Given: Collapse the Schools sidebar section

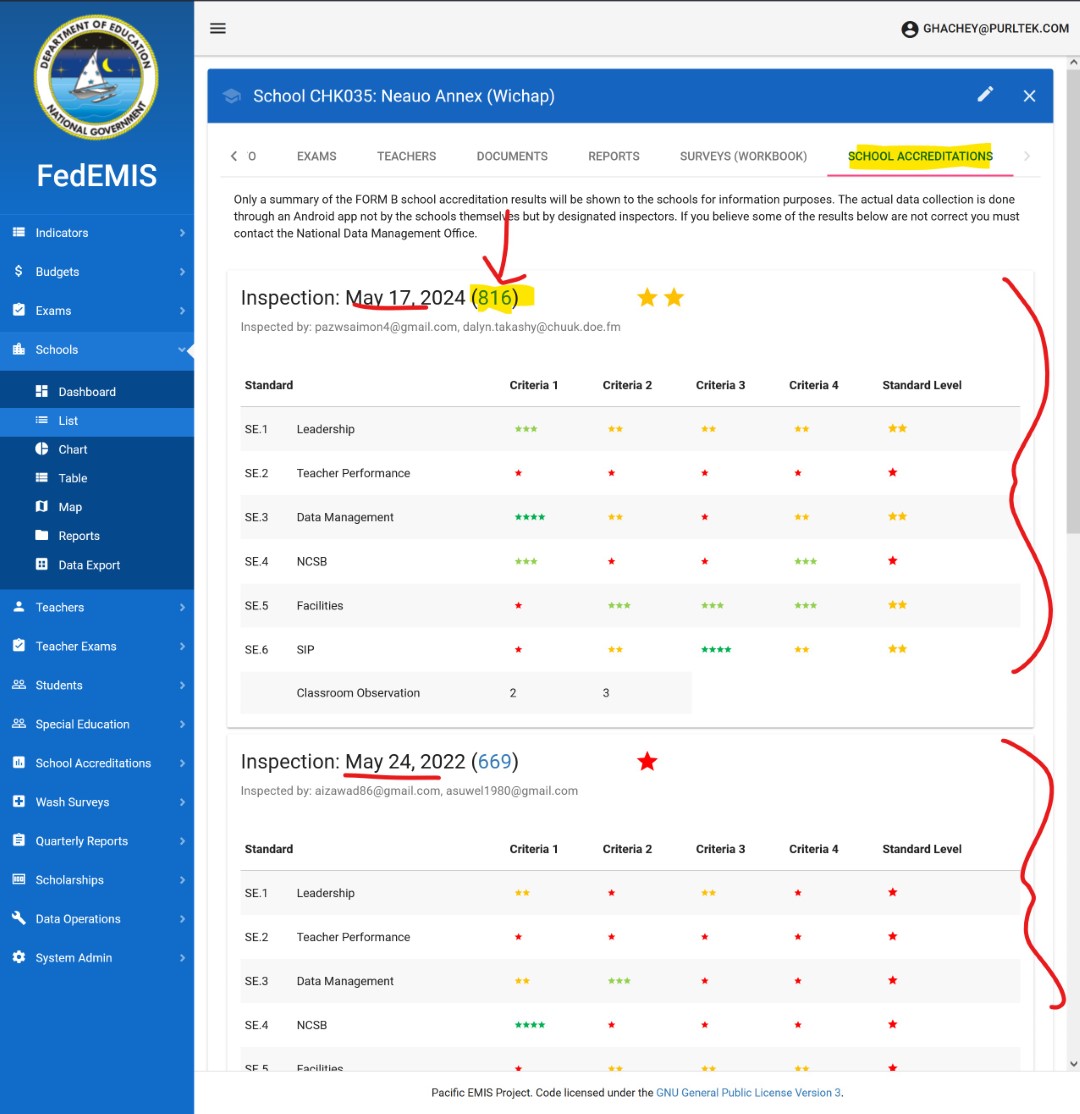Looking at the screenshot, I should click(x=97, y=350).
